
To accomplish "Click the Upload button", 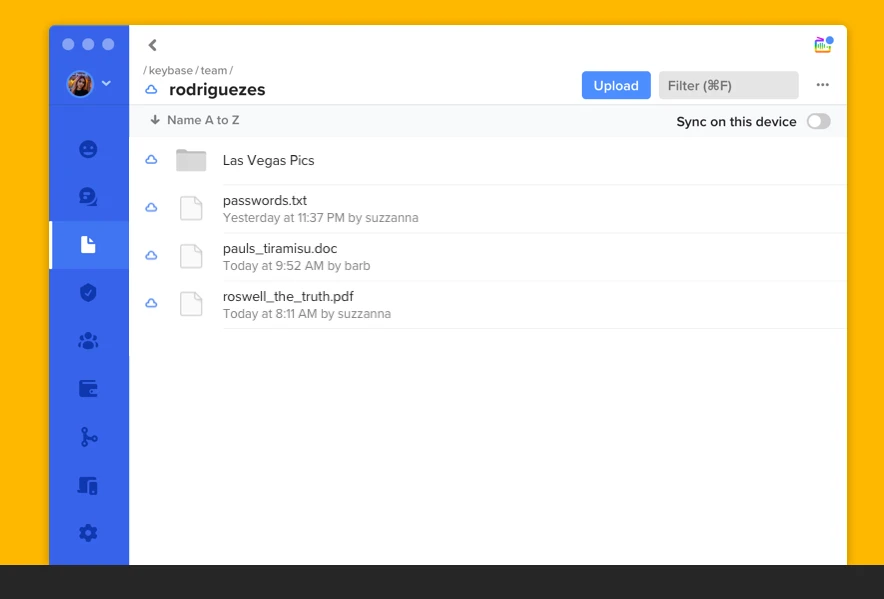I will coord(616,85).
